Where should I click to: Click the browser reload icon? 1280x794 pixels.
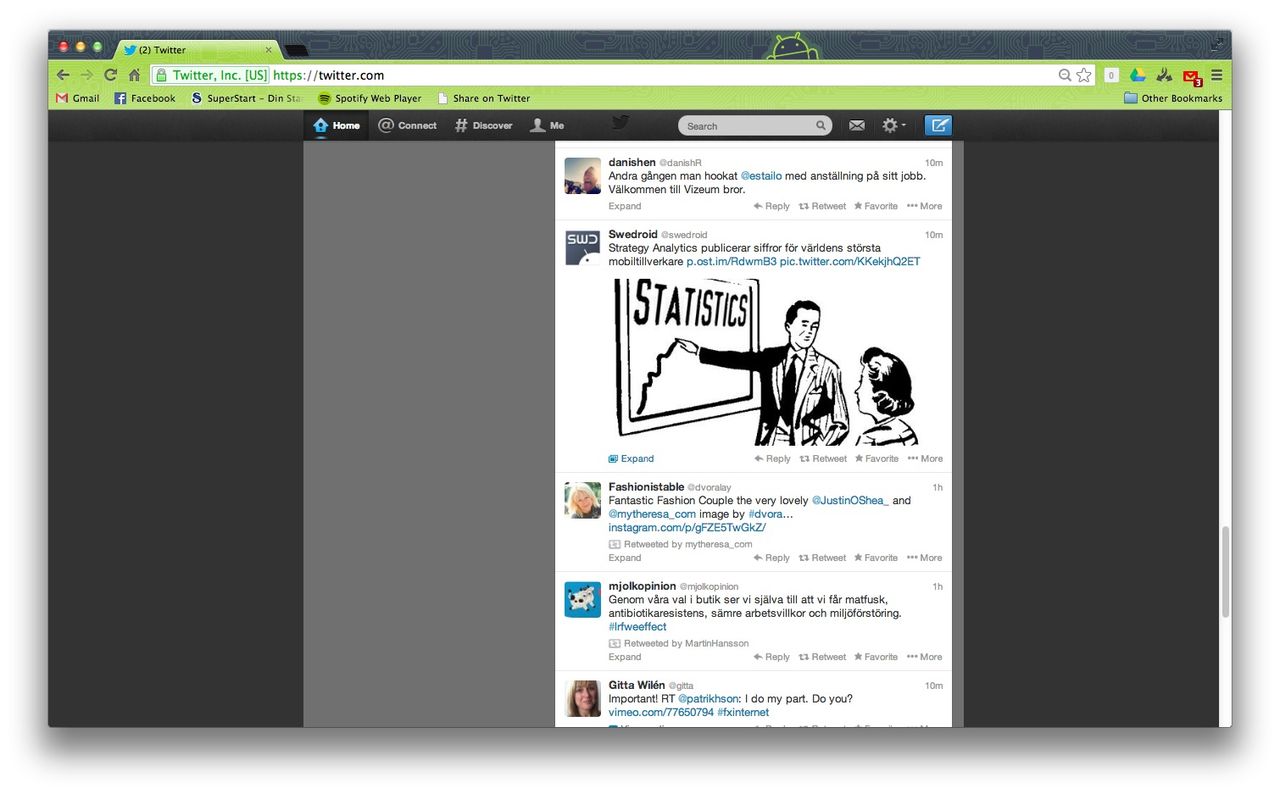110,75
